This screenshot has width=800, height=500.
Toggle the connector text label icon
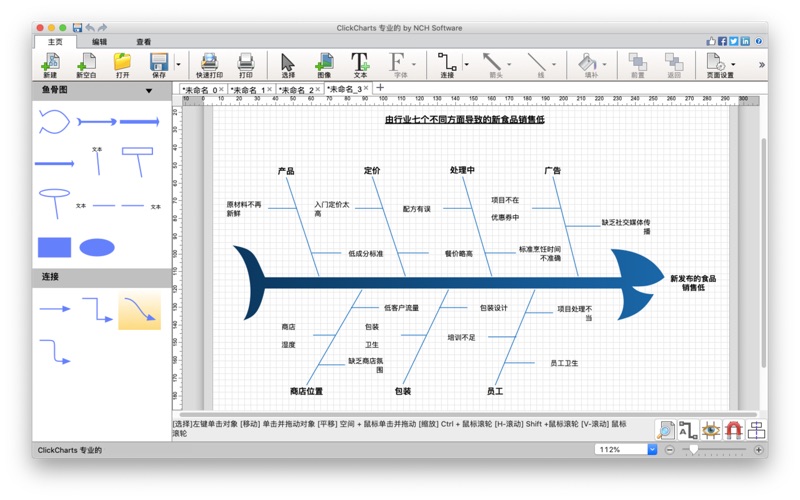[x=688, y=430]
